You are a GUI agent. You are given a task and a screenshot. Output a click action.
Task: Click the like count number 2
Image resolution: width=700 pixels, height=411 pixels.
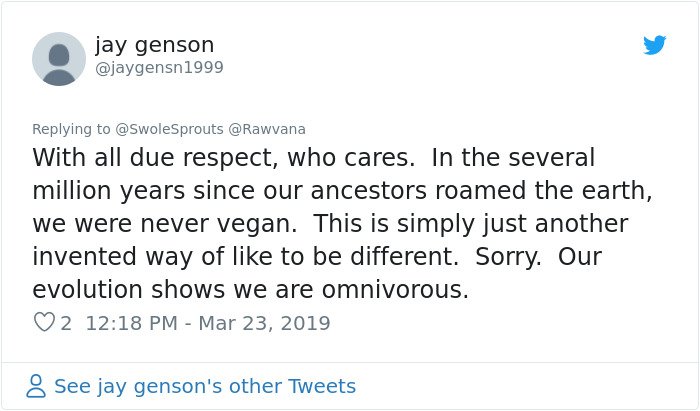pyautogui.click(x=66, y=323)
